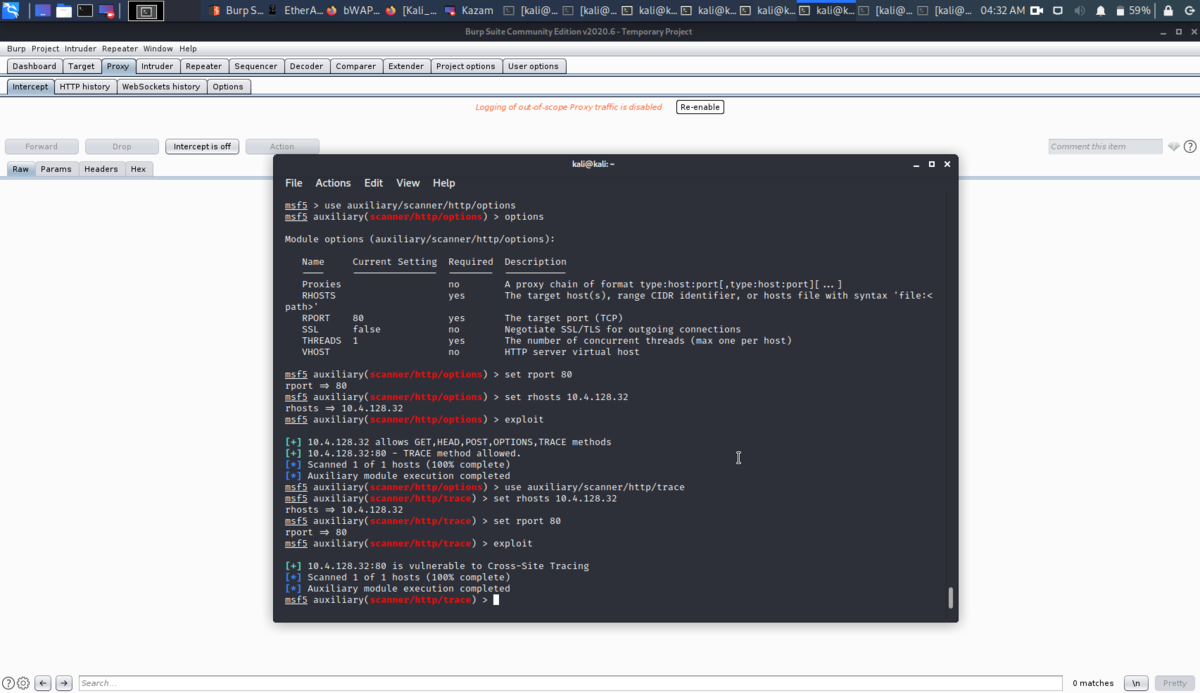The width and height of the screenshot is (1200, 693).
Task: Open the Actions menu in the terminal
Action: (x=333, y=183)
